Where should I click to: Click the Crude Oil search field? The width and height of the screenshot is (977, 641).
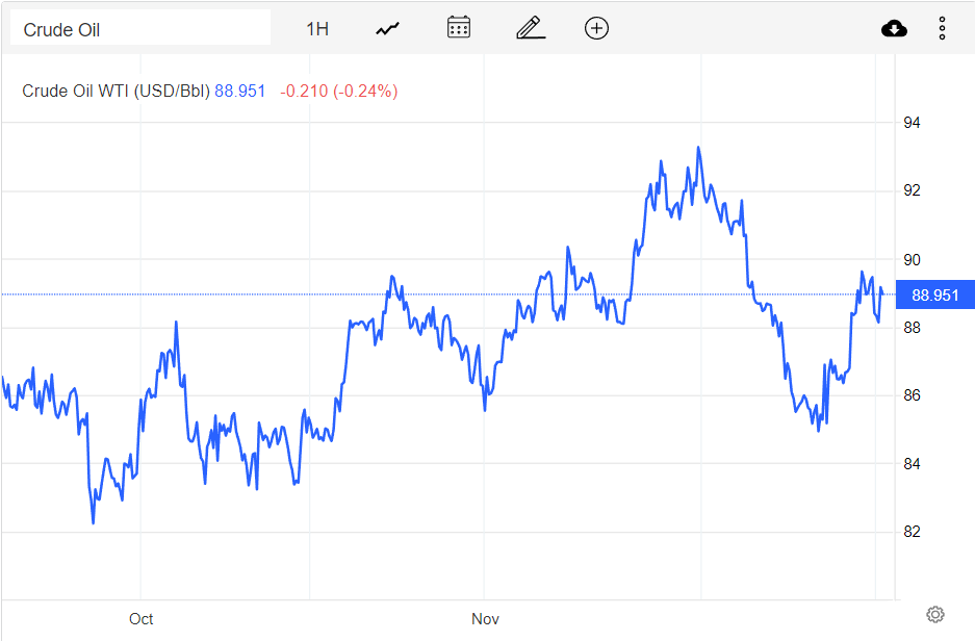140,29
